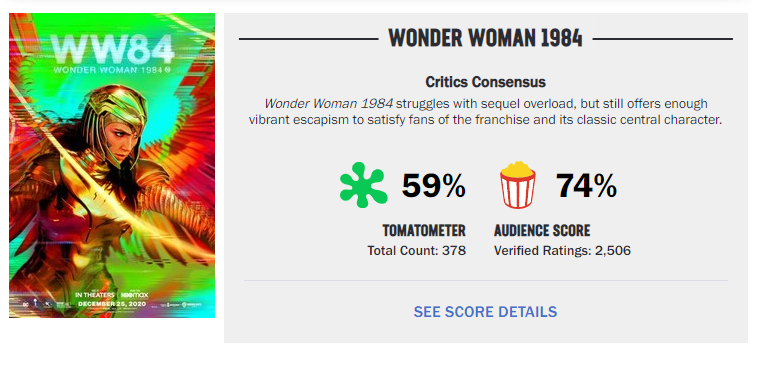Click the 'vibrant escapism' consensus sentence line
This screenshot has height=375, width=761.
pyautogui.click(x=485, y=120)
